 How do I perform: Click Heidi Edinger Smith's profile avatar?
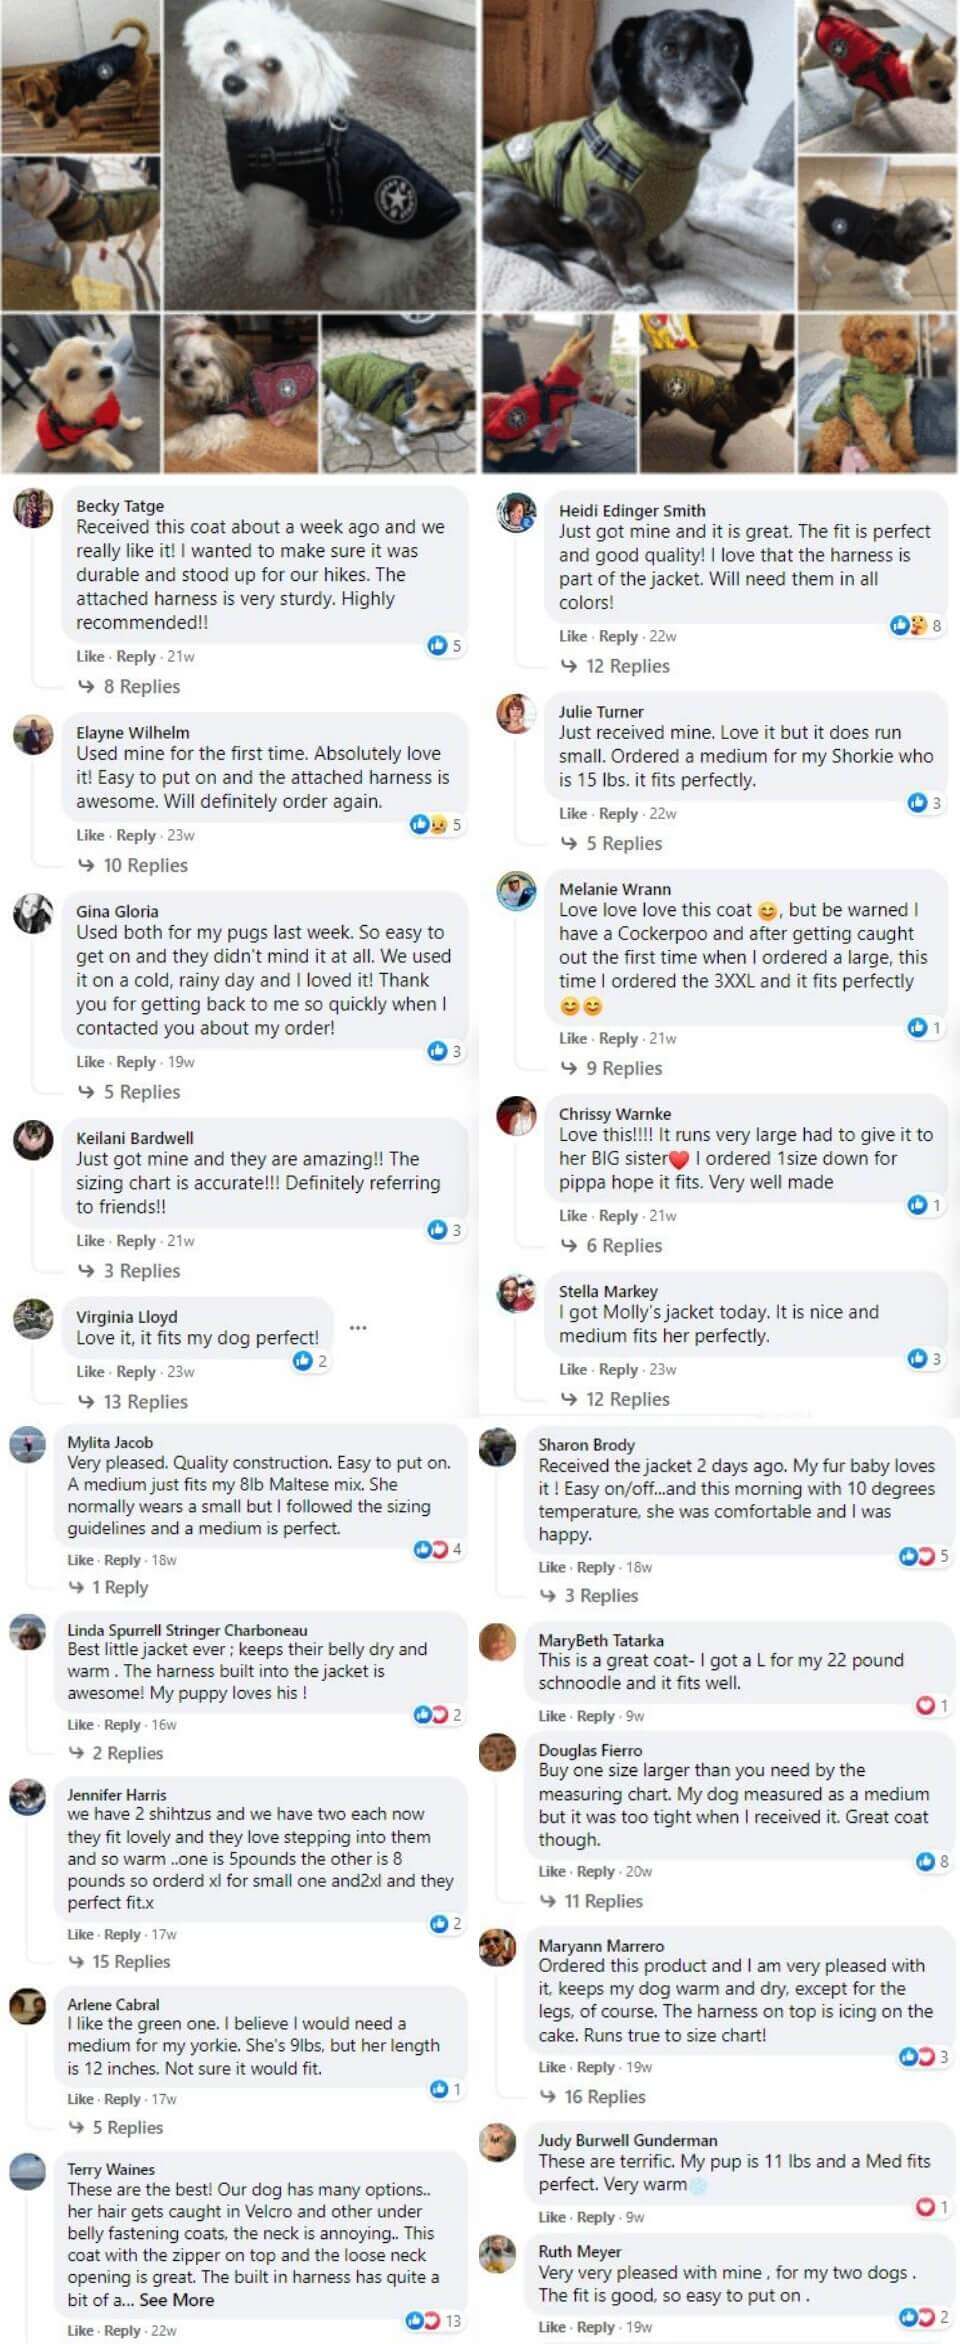click(x=516, y=513)
